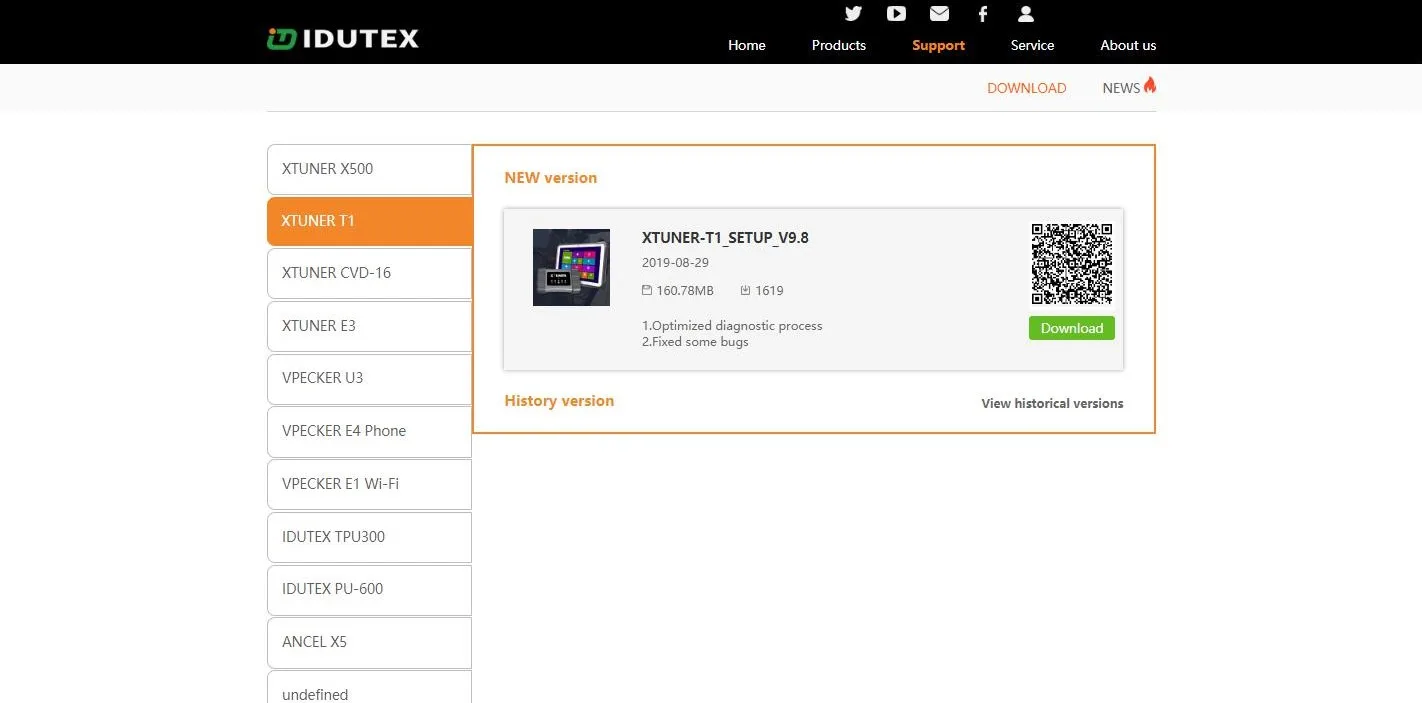Select IDUTEX PU-600 in the sidebar

[x=369, y=589]
